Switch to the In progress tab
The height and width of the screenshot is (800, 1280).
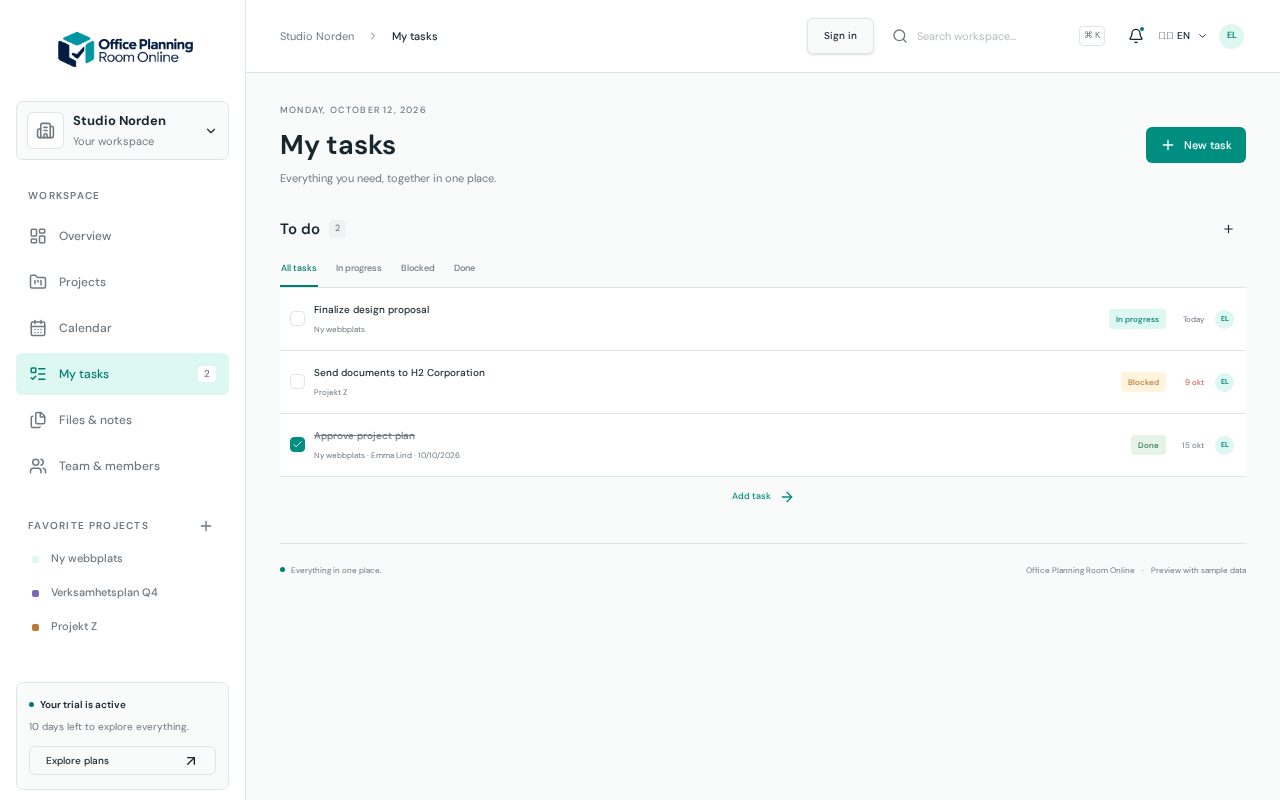click(x=359, y=268)
